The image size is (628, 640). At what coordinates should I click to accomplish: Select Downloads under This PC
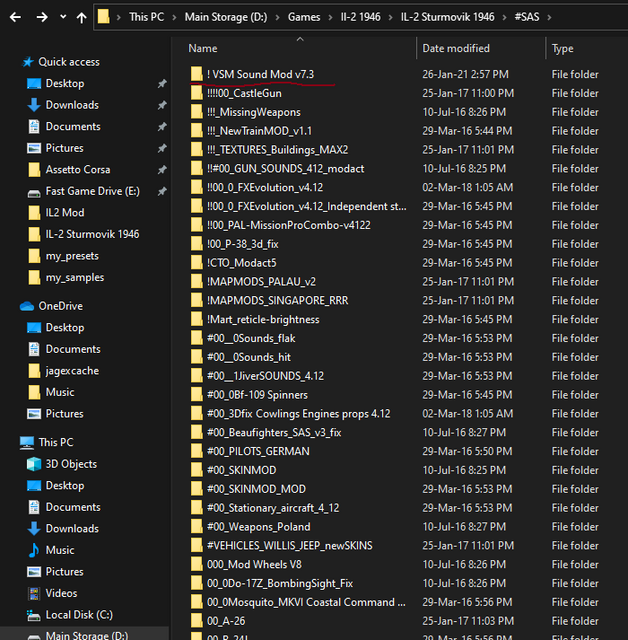[x=72, y=529]
